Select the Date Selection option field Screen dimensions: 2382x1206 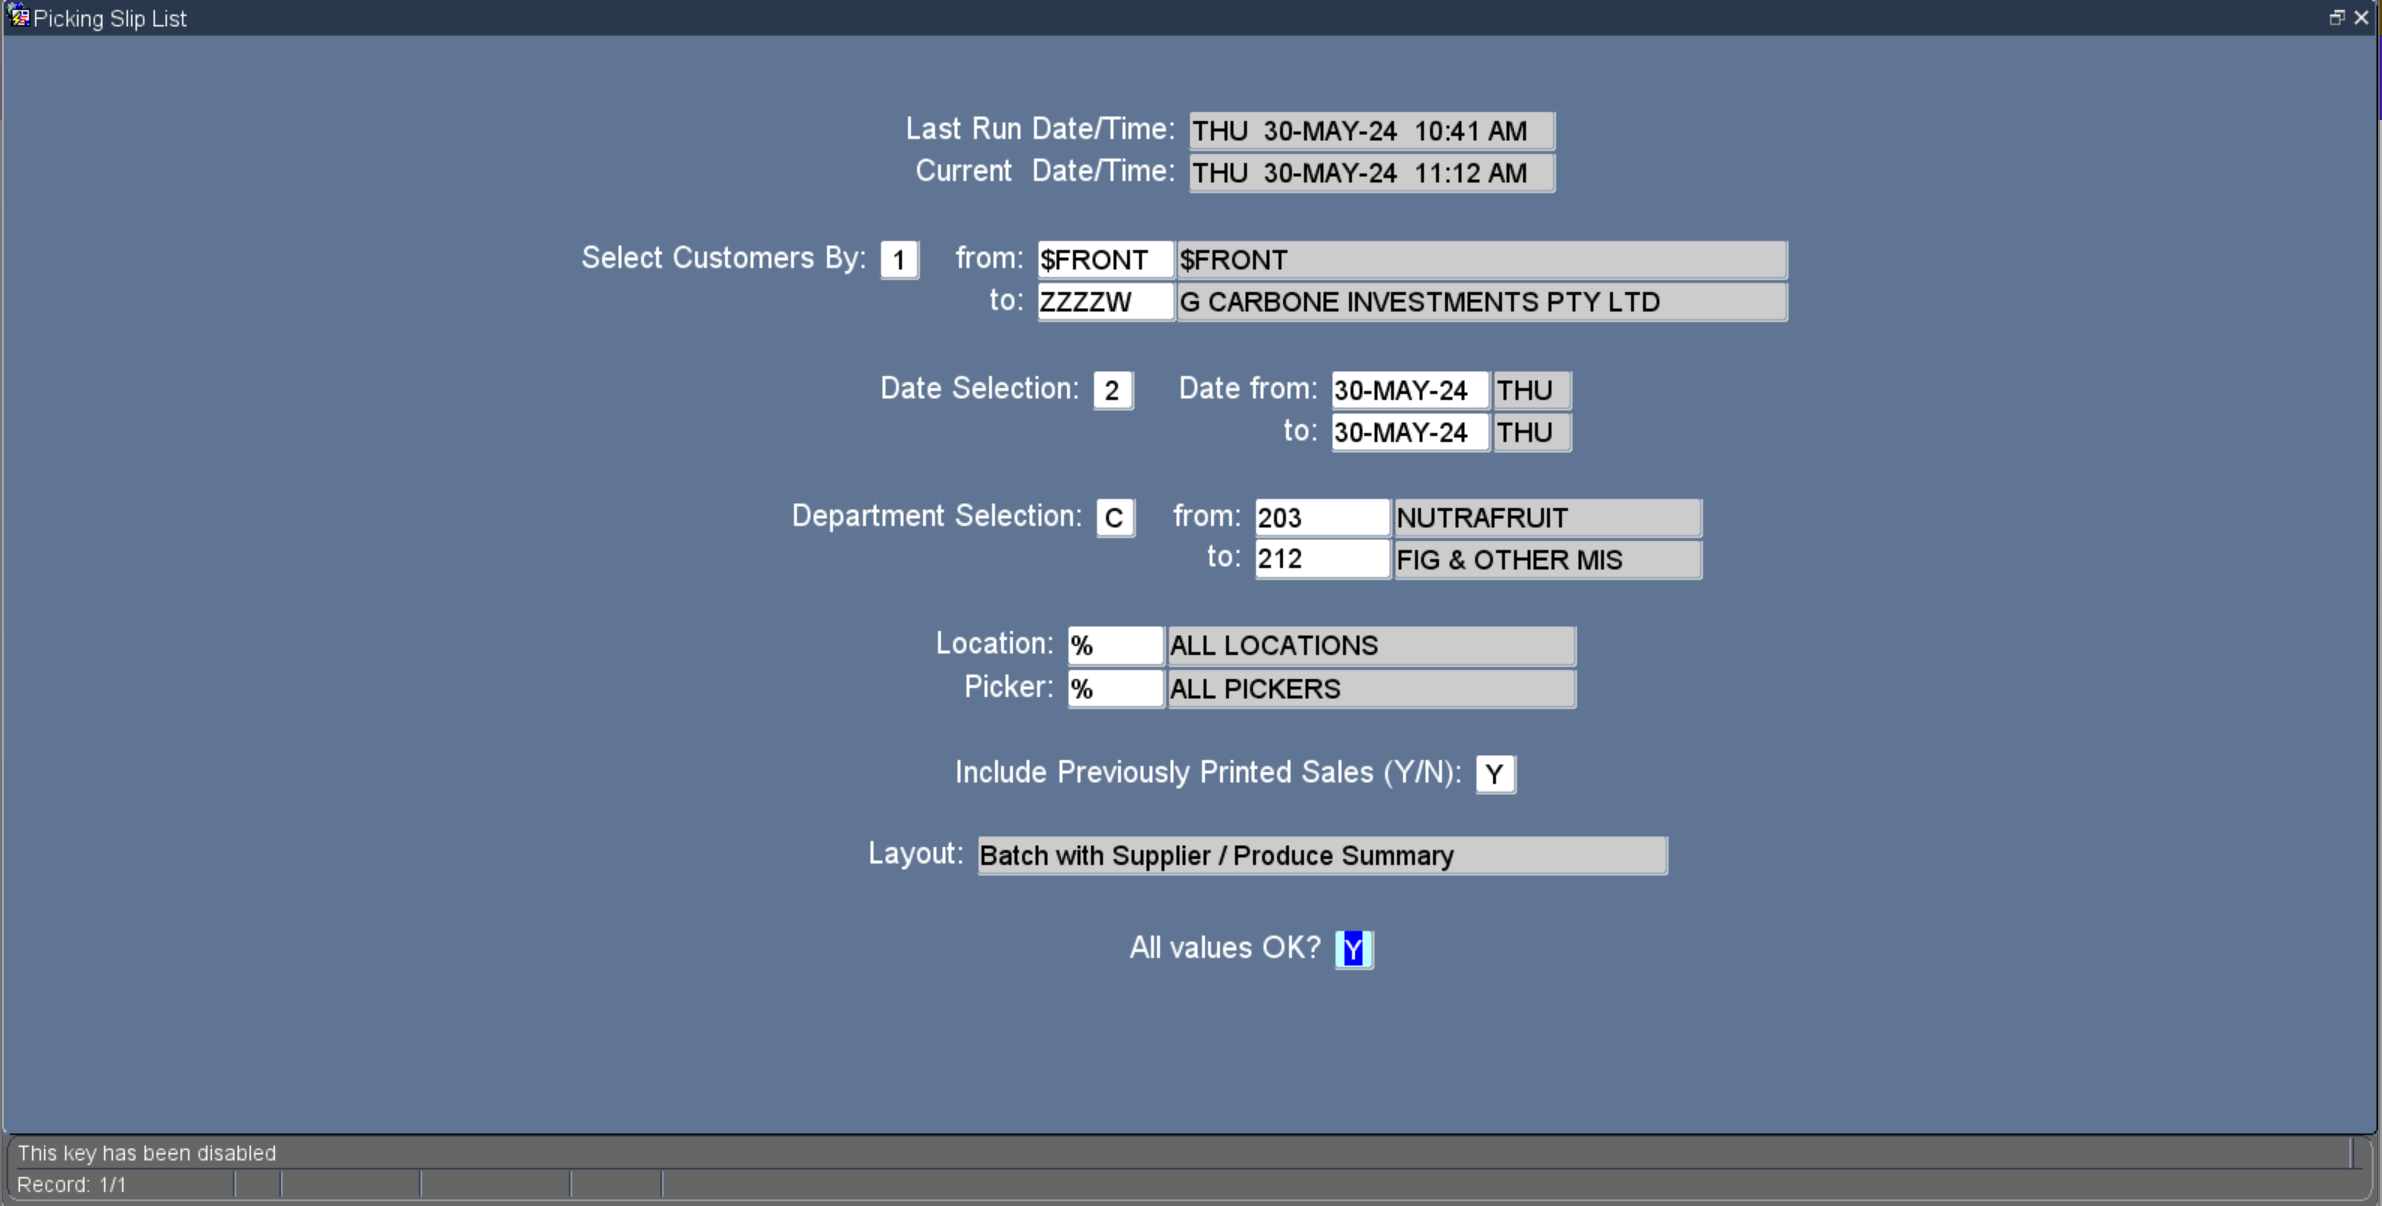click(x=1112, y=391)
